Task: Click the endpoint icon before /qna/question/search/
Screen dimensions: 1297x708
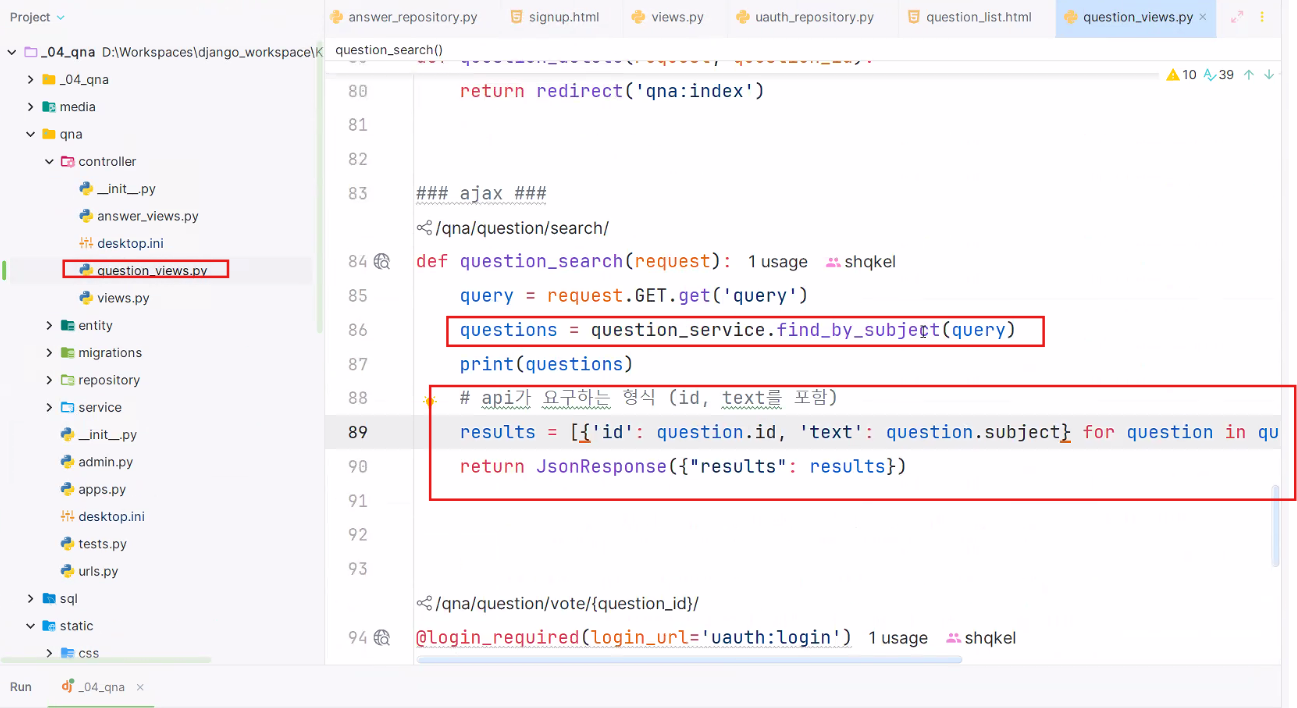Action: pos(424,228)
